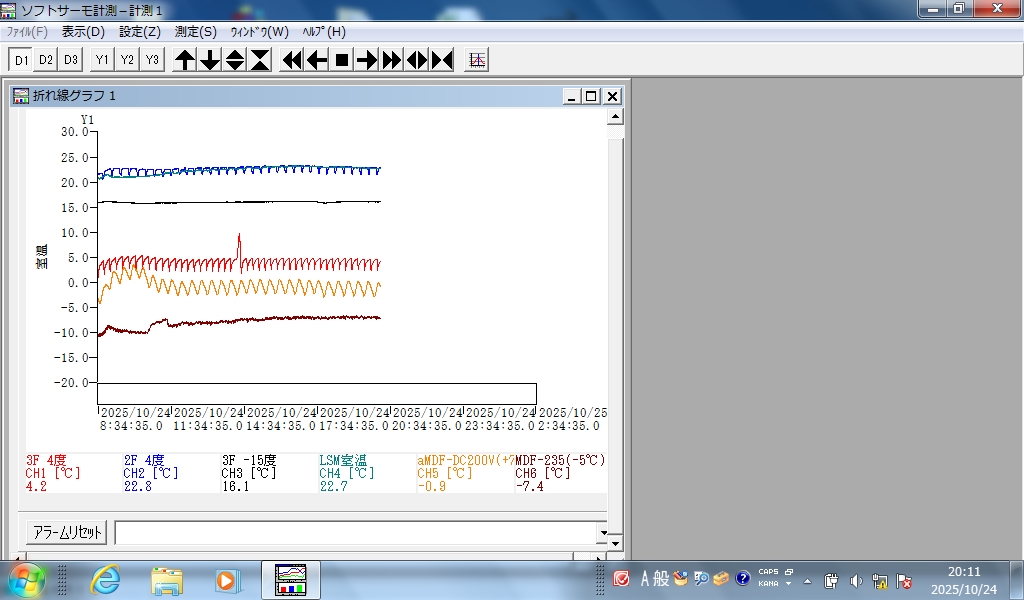Click the vertical expand up-down arrows icon
Screen dimensions: 1024x600
coord(235,60)
